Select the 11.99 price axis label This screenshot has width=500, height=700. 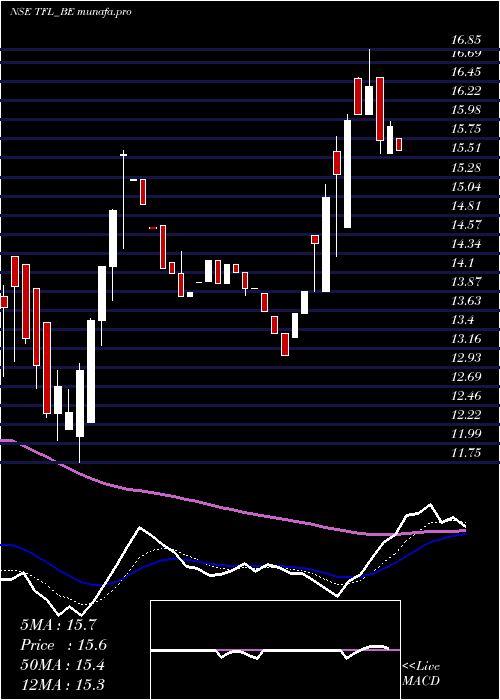[x=466, y=433]
